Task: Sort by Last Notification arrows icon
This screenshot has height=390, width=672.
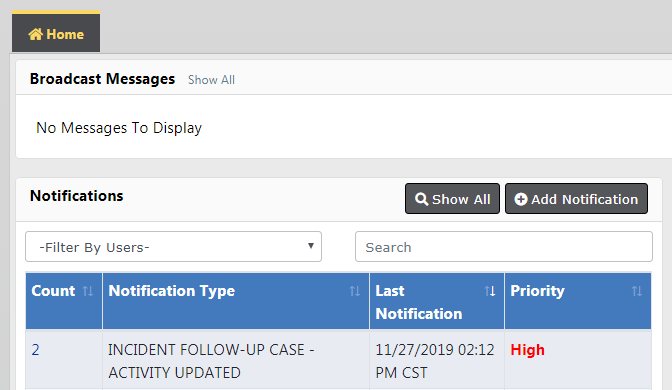Action: point(490,291)
